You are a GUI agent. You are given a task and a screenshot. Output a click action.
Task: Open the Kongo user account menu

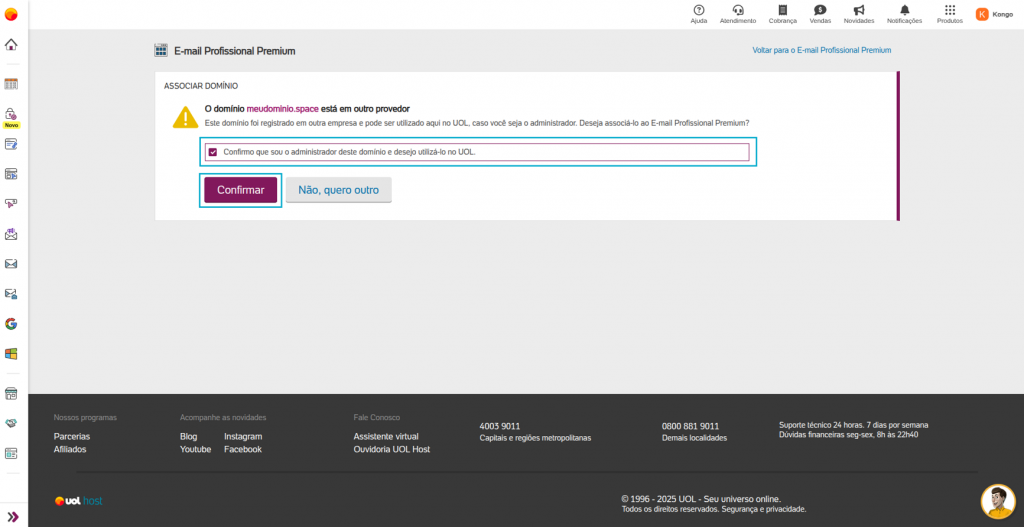pos(995,14)
